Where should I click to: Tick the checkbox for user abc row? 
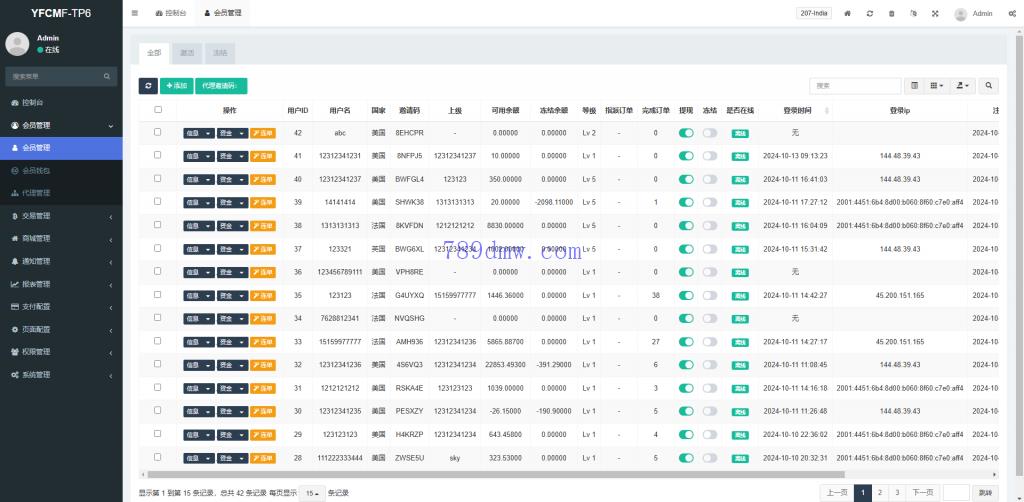(x=158, y=132)
